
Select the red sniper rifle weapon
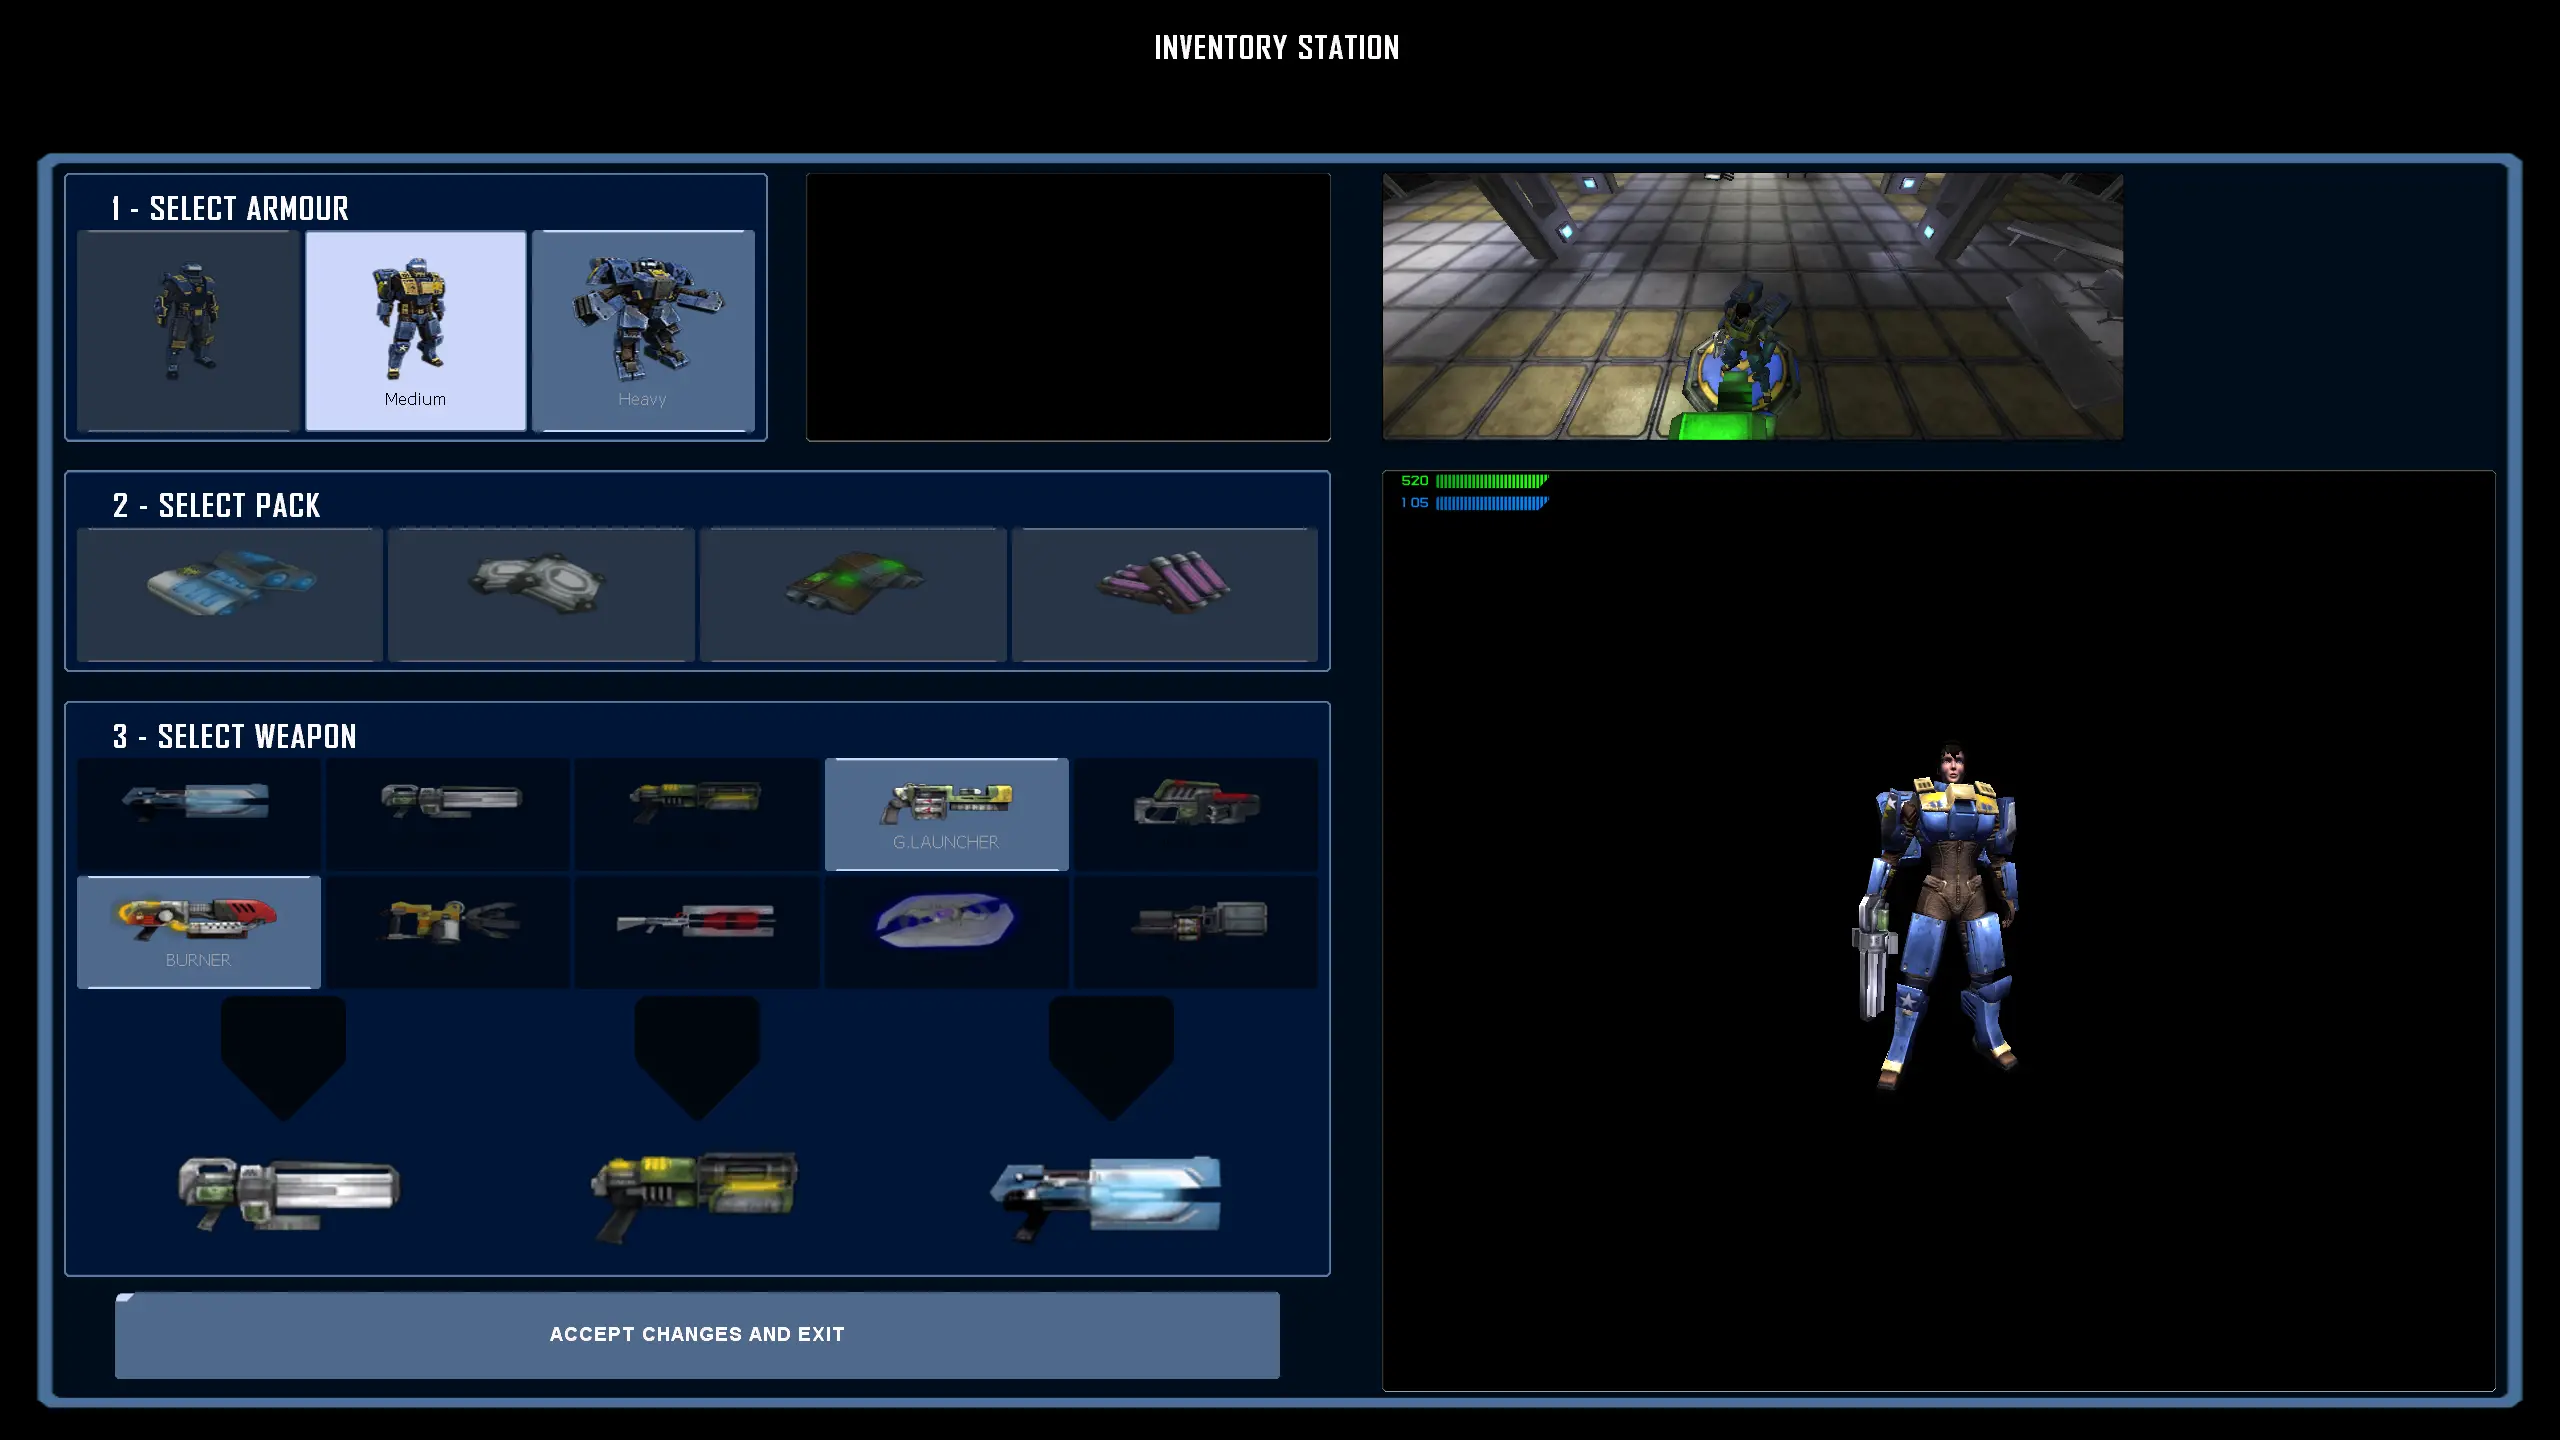click(x=697, y=932)
